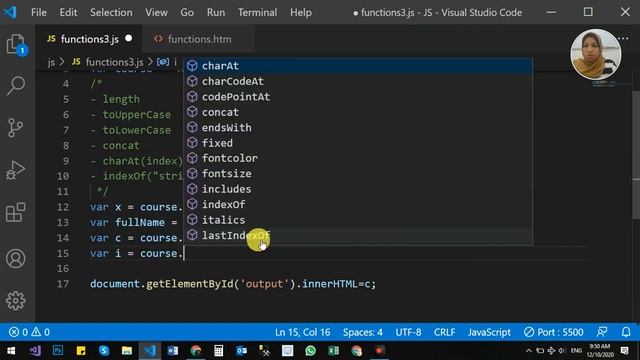Select charCodeAt suggestion
The width and height of the screenshot is (640, 360).
358,81
